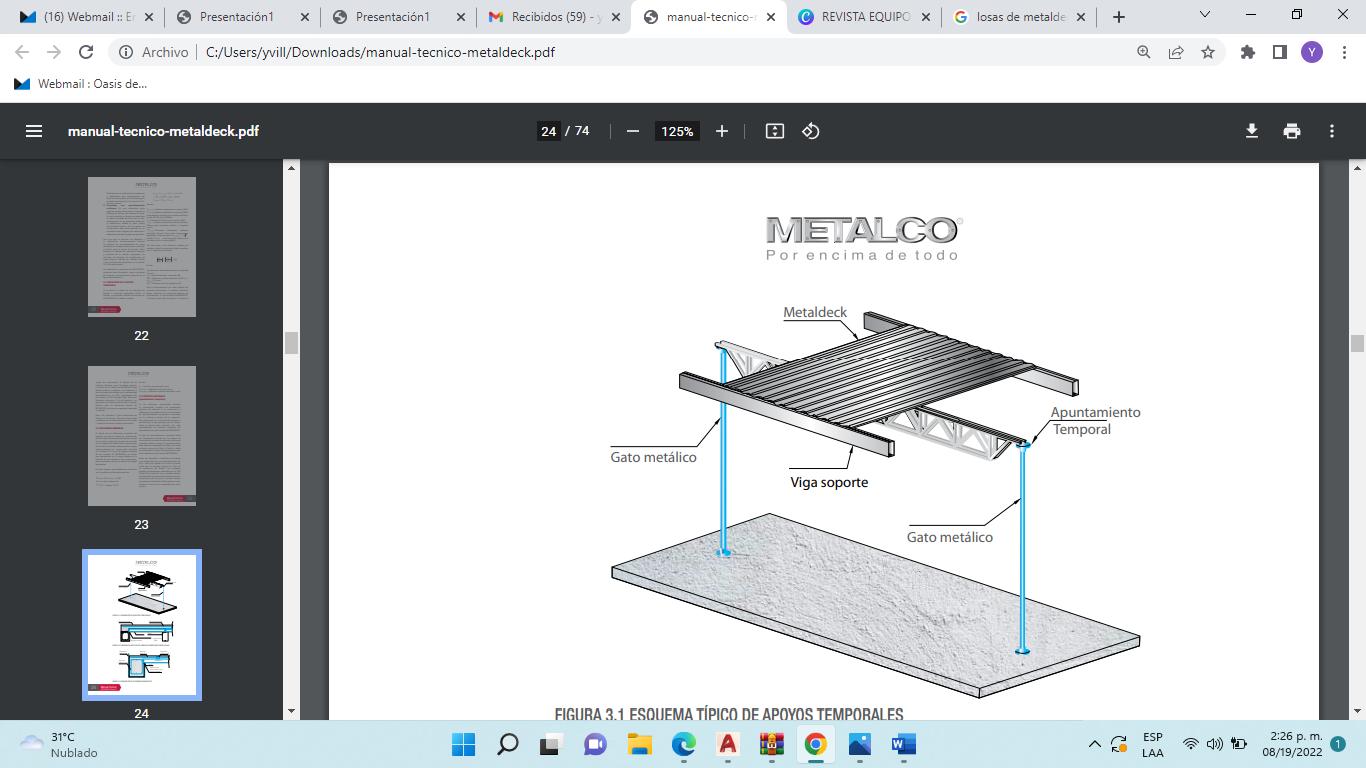Open the Webmail : Oasis de... bookmark
Screen dimensions: 1366x768
81,84
